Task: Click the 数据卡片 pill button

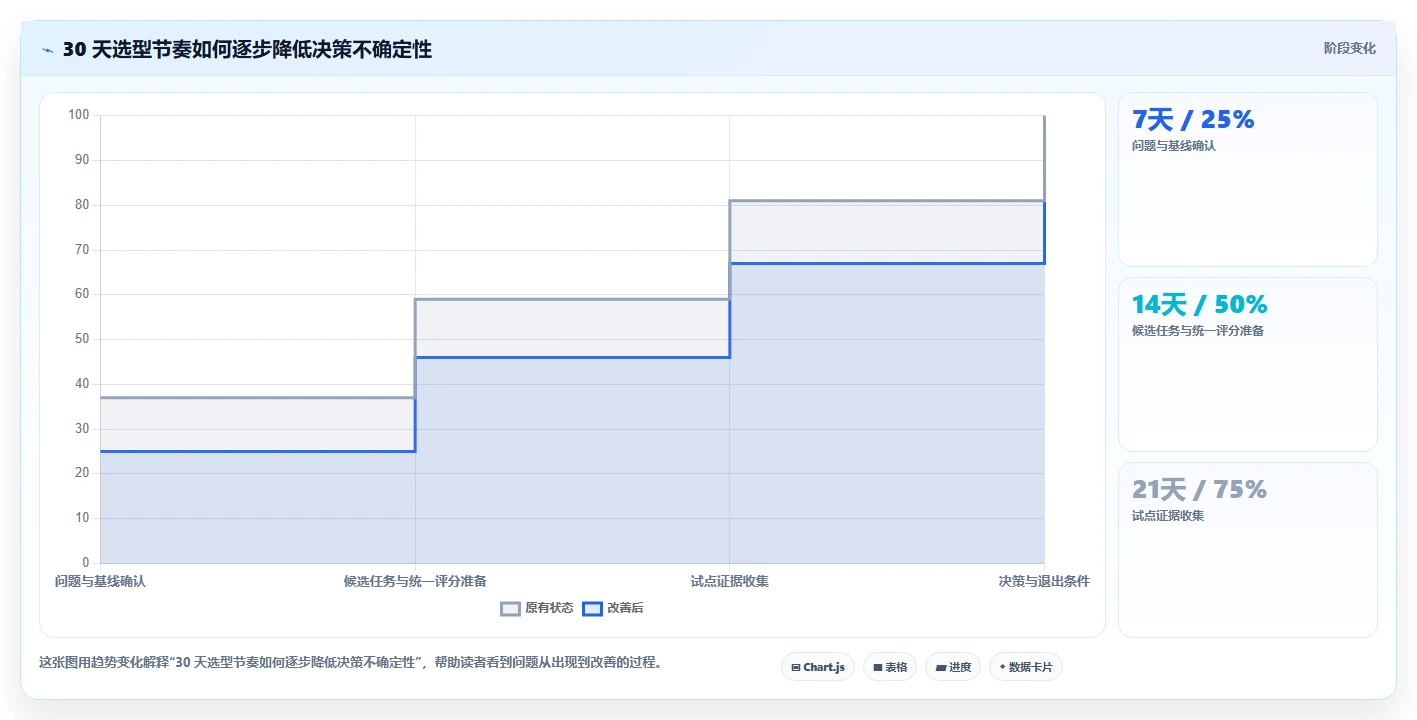Action: (x=1025, y=667)
